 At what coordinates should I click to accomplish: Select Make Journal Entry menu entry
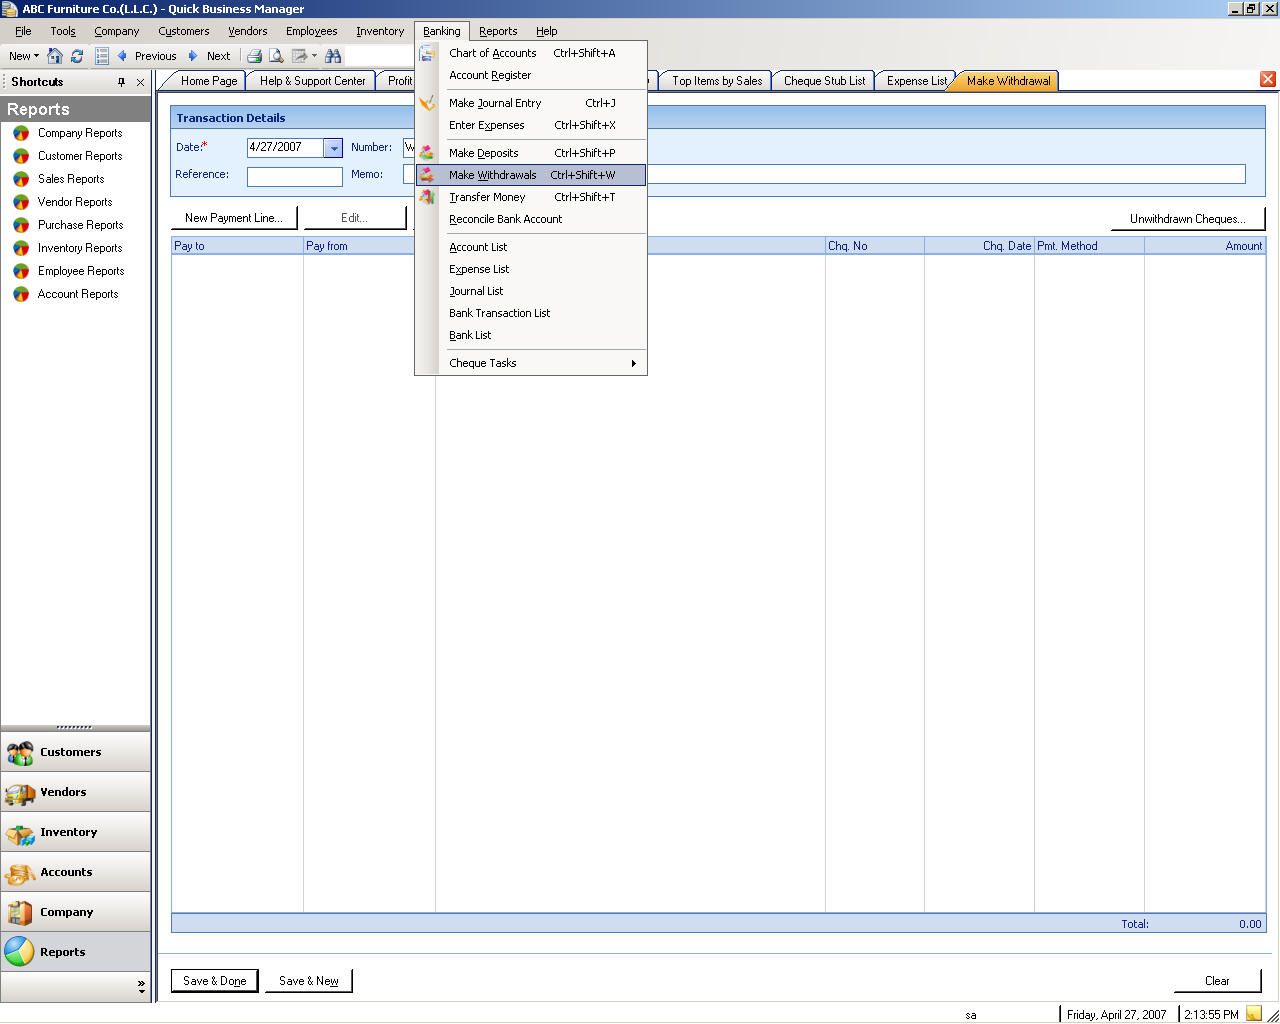[x=531, y=103]
